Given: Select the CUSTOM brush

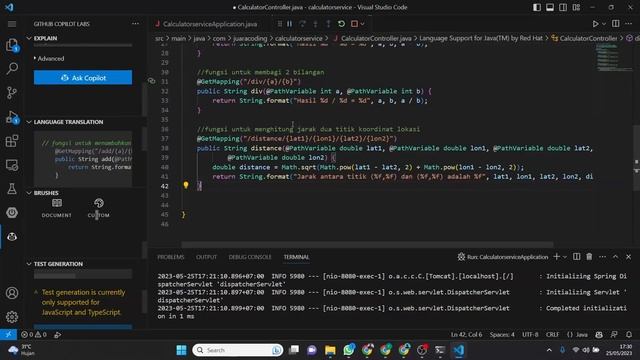Looking at the screenshot, I should (98, 208).
